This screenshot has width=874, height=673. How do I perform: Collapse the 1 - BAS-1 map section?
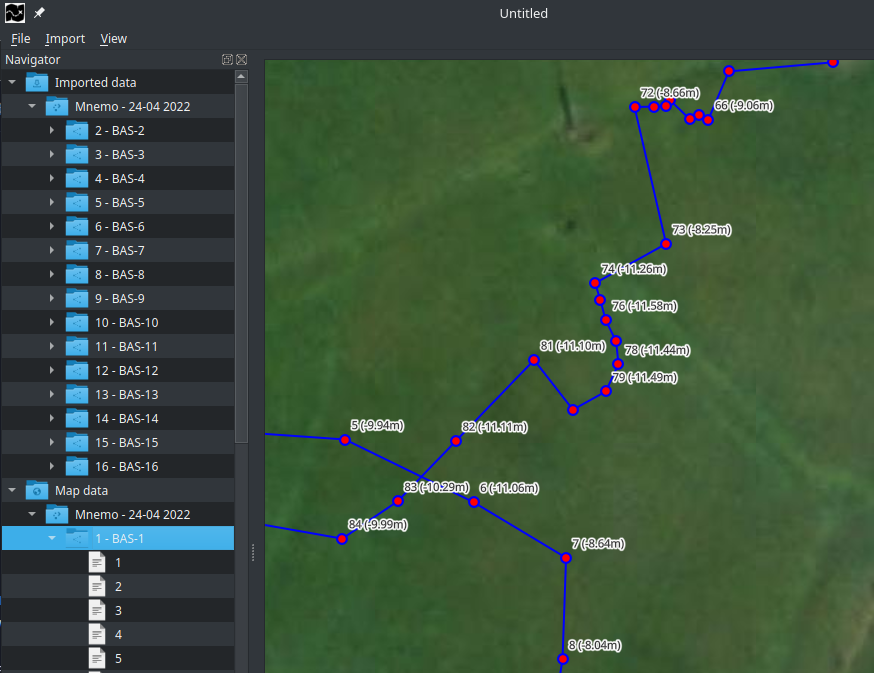(52, 538)
